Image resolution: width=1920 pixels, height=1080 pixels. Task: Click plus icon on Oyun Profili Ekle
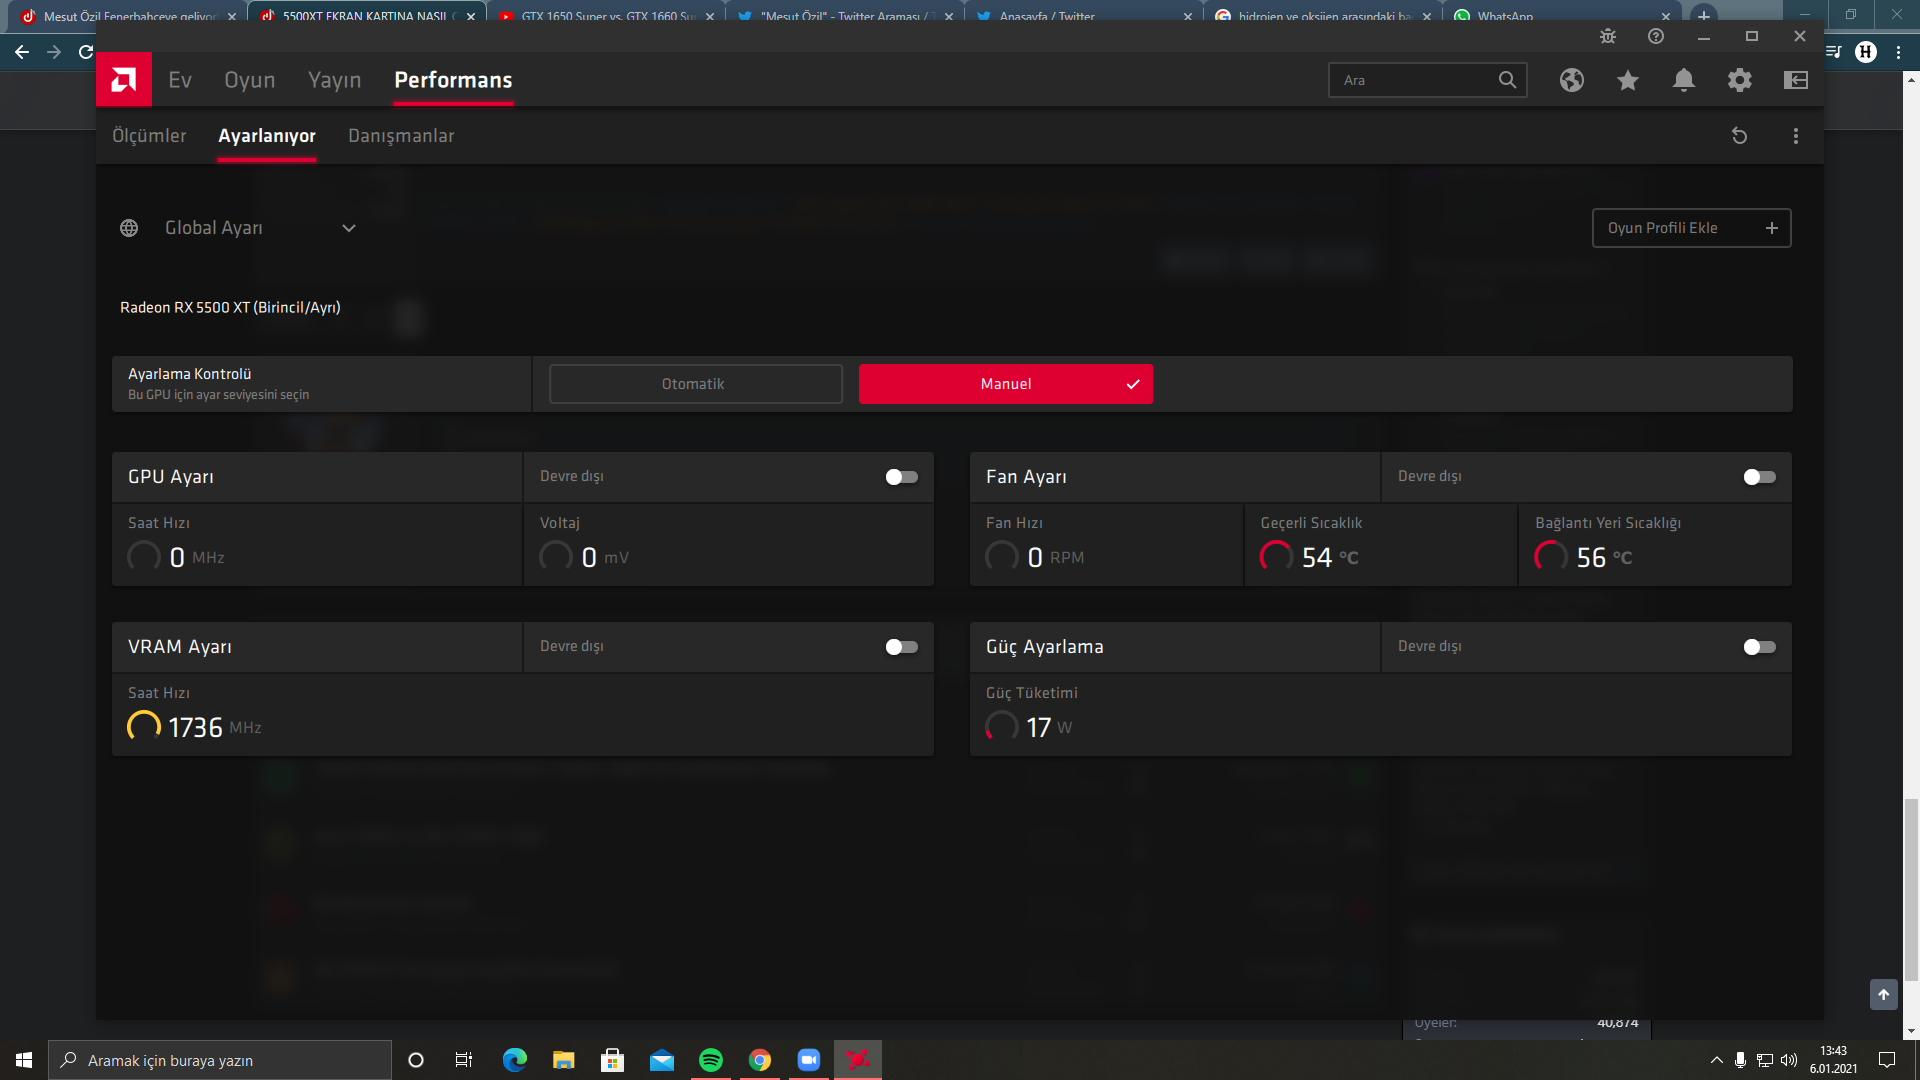[1772, 228]
